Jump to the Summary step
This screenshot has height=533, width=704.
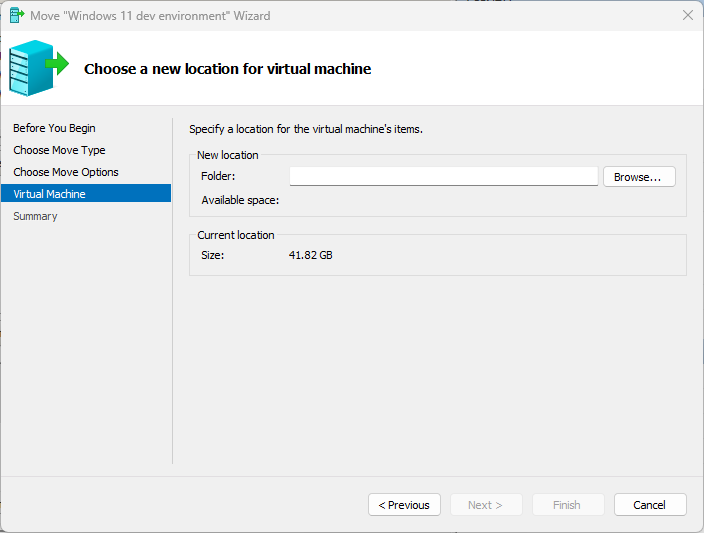click(35, 216)
